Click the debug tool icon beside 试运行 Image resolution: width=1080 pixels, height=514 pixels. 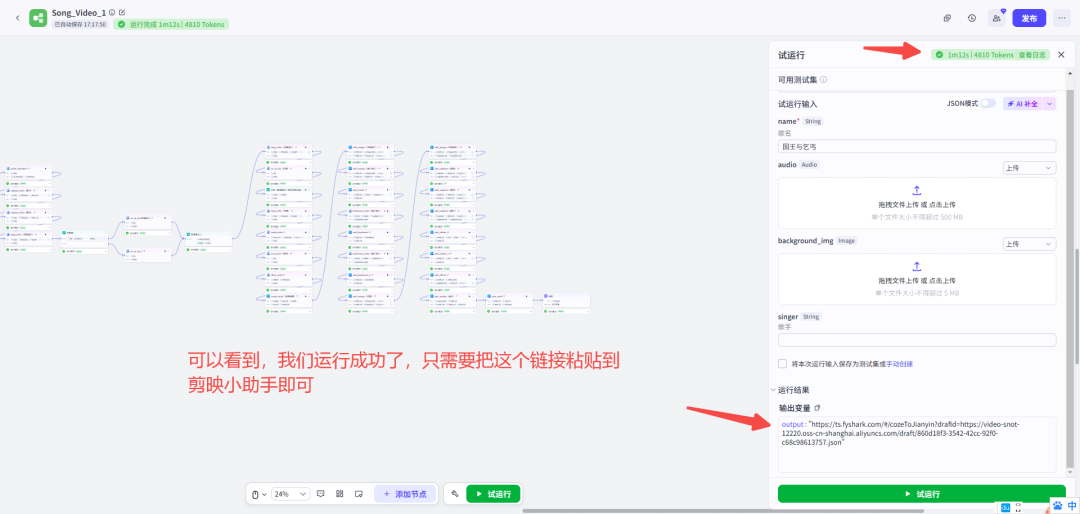pos(455,494)
